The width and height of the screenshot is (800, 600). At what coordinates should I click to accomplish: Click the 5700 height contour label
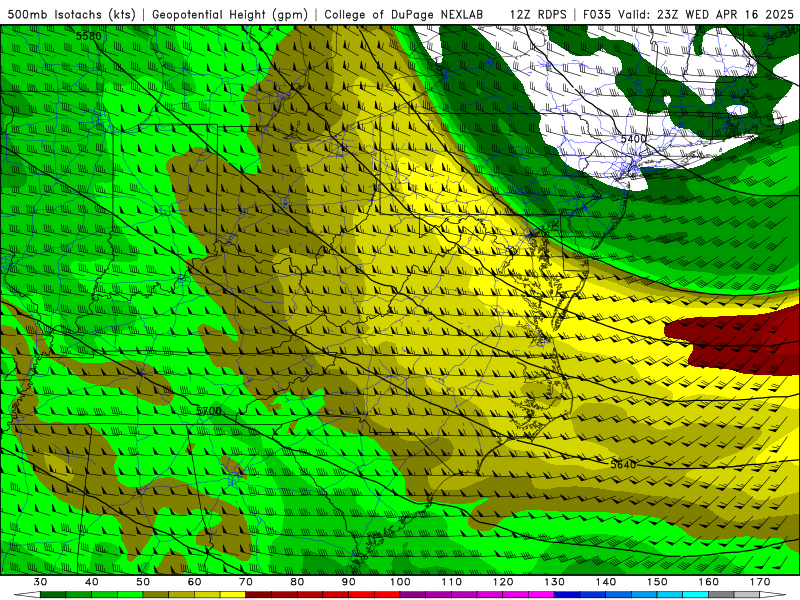tap(209, 411)
